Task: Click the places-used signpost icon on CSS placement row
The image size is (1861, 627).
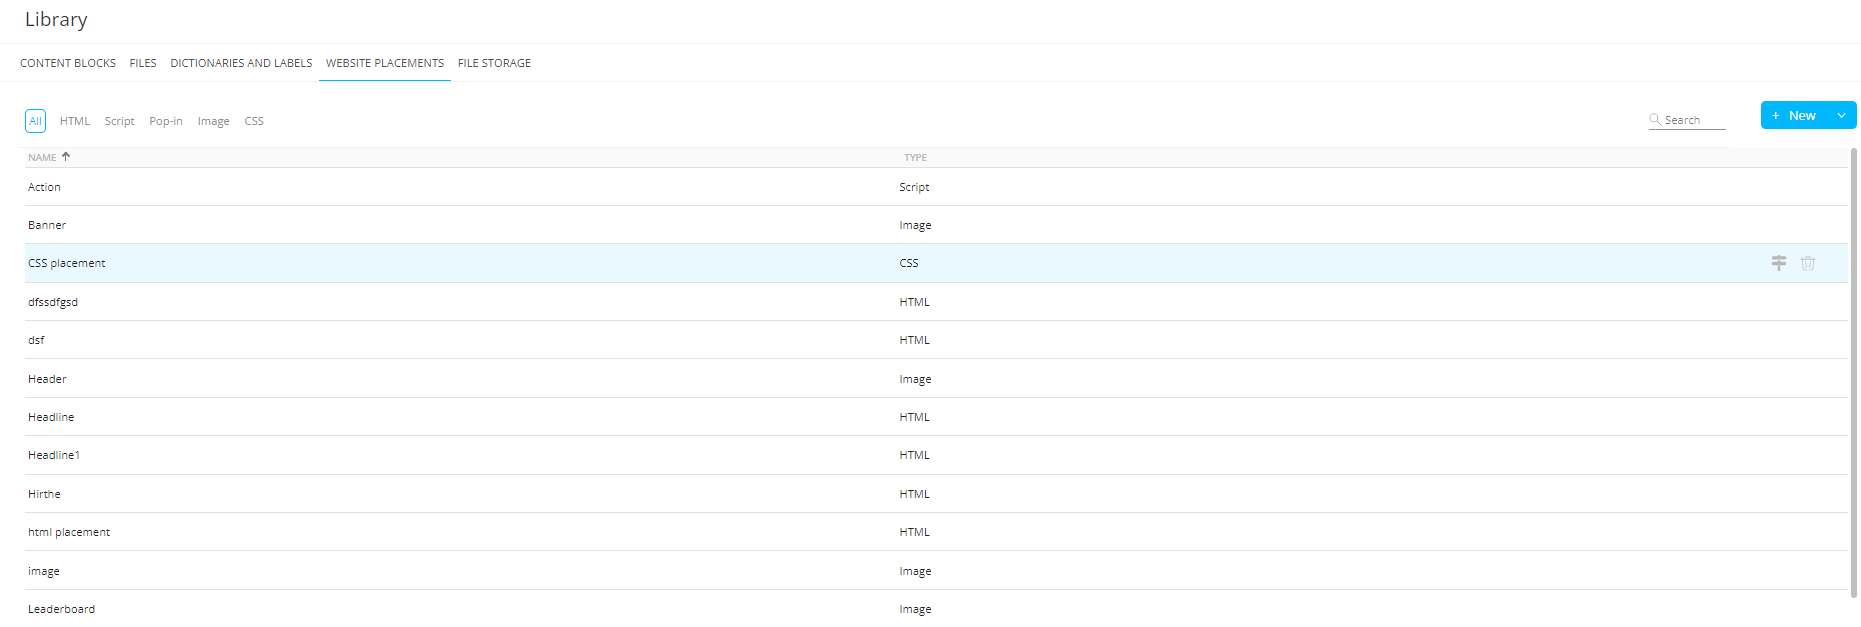Action: pyautogui.click(x=1778, y=263)
